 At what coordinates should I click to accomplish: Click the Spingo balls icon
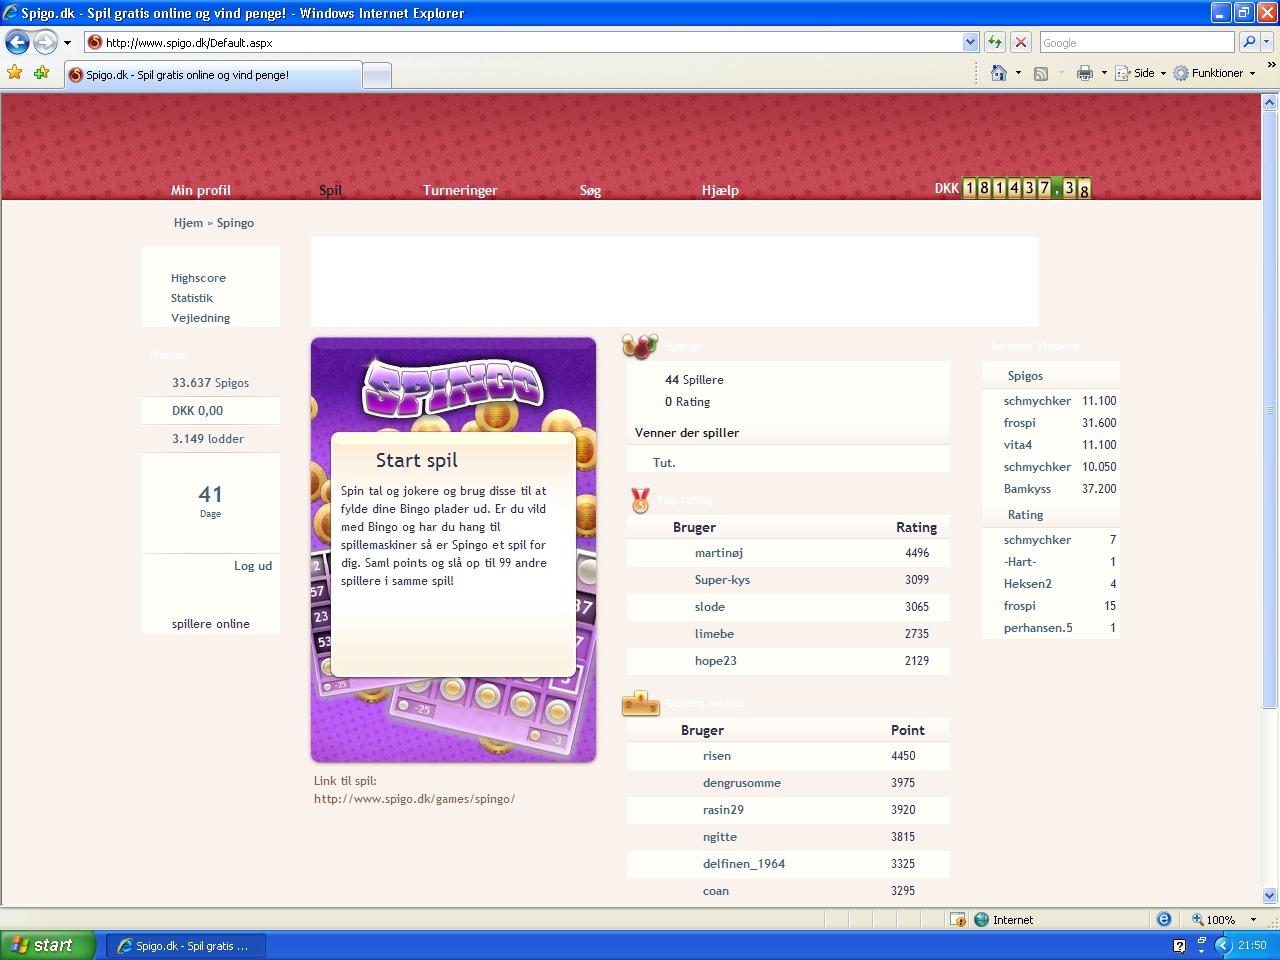(x=640, y=346)
